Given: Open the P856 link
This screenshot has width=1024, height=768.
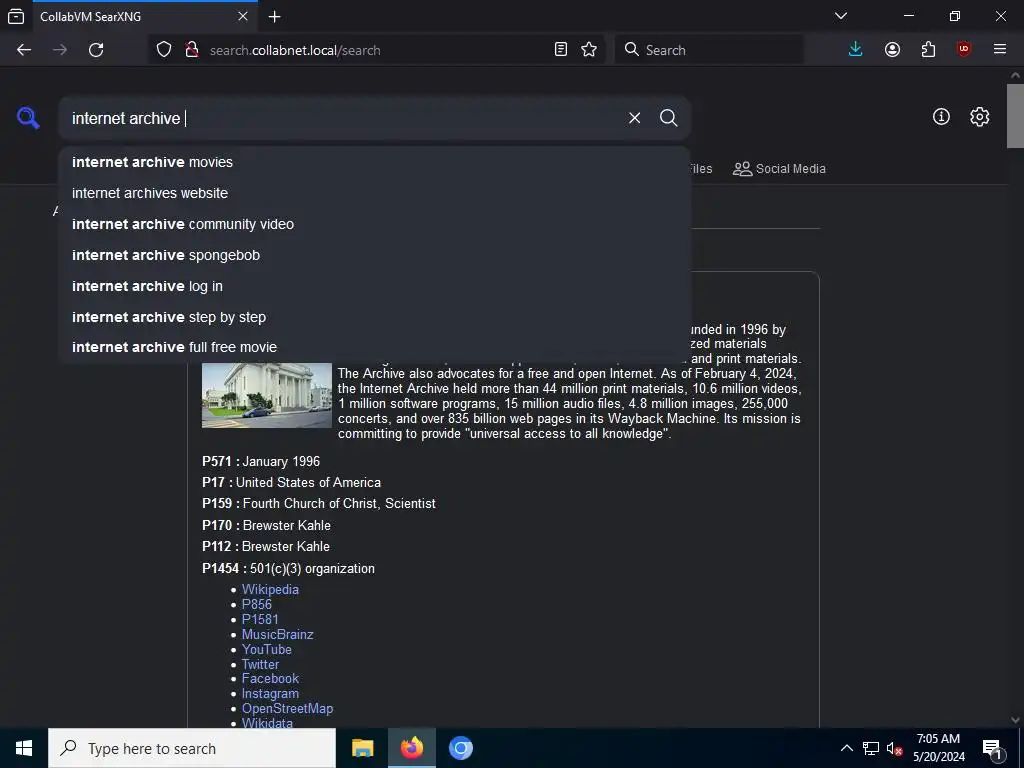Looking at the screenshot, I should pos(257,604).
